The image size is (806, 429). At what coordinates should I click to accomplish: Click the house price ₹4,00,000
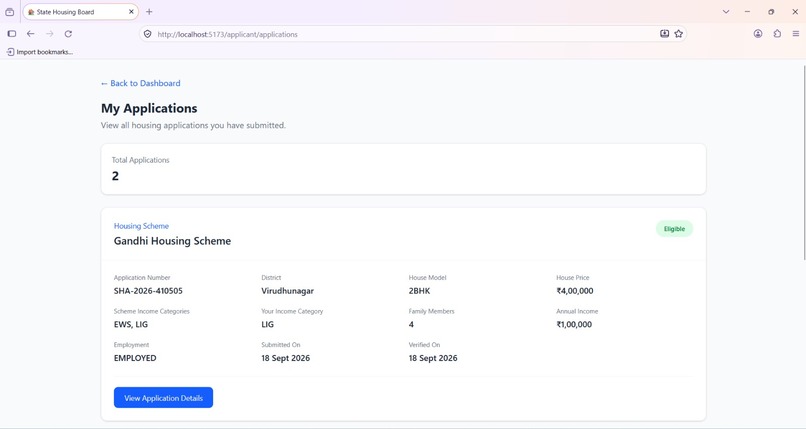coord(575,291)
